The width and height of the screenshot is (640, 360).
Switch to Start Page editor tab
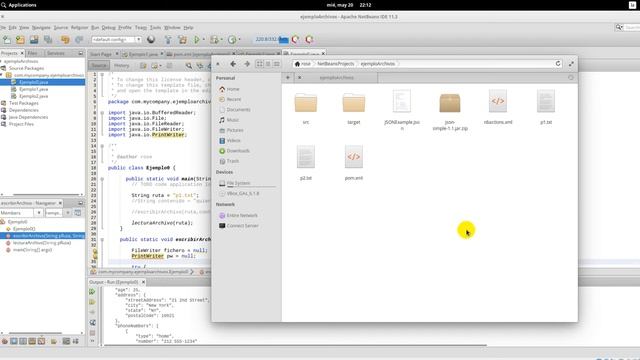(x=100, y=54)
